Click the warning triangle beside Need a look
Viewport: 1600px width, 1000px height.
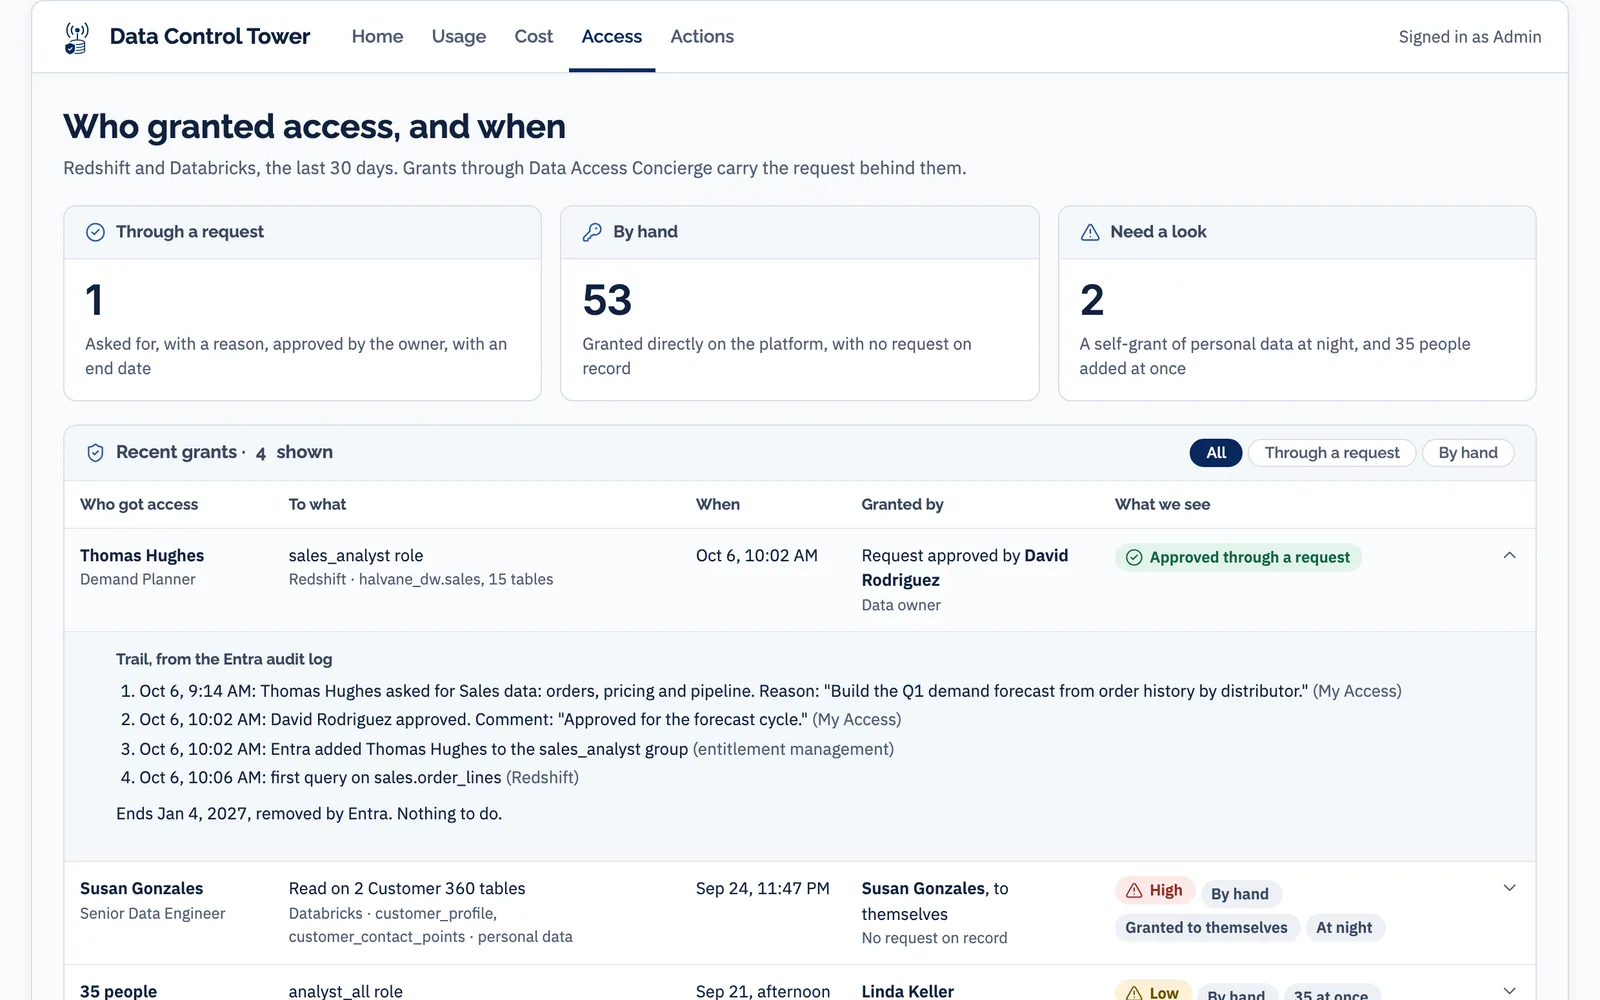click(1090, 232)
